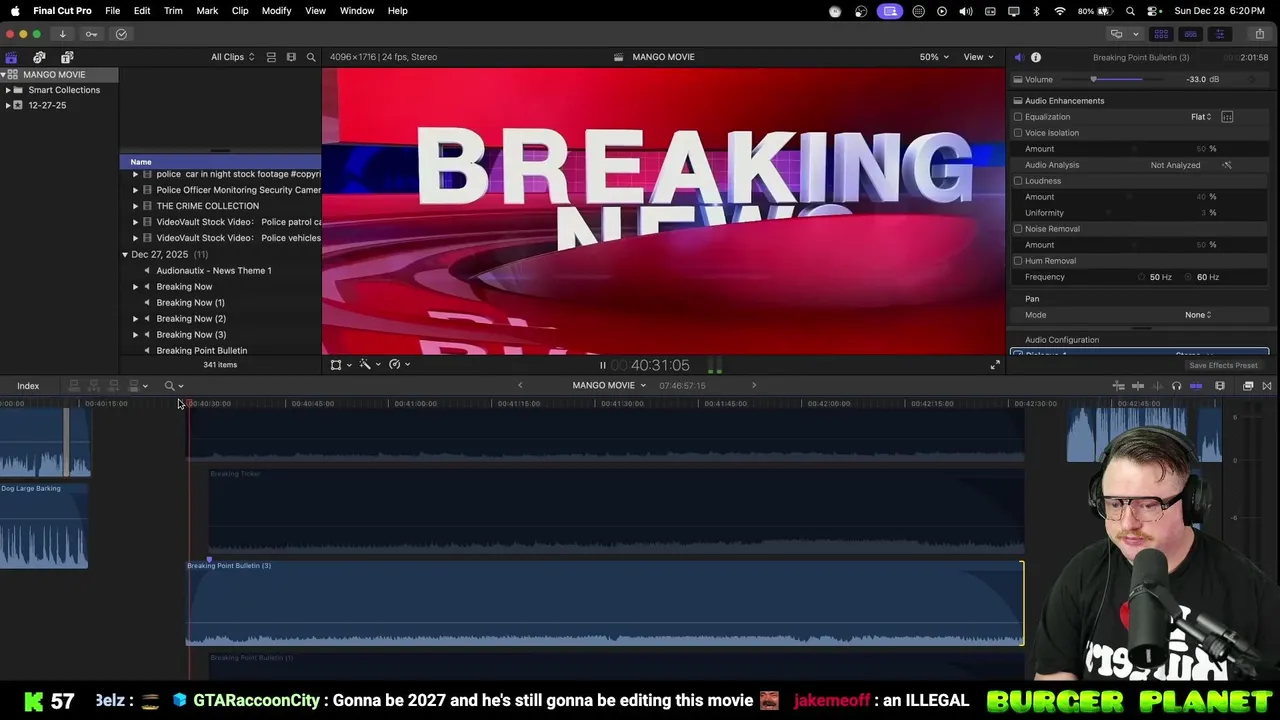Show or hide the Inspector button
This screenshot has height=720, width=1280.
pyautogui.click(x=1219, y=34)
